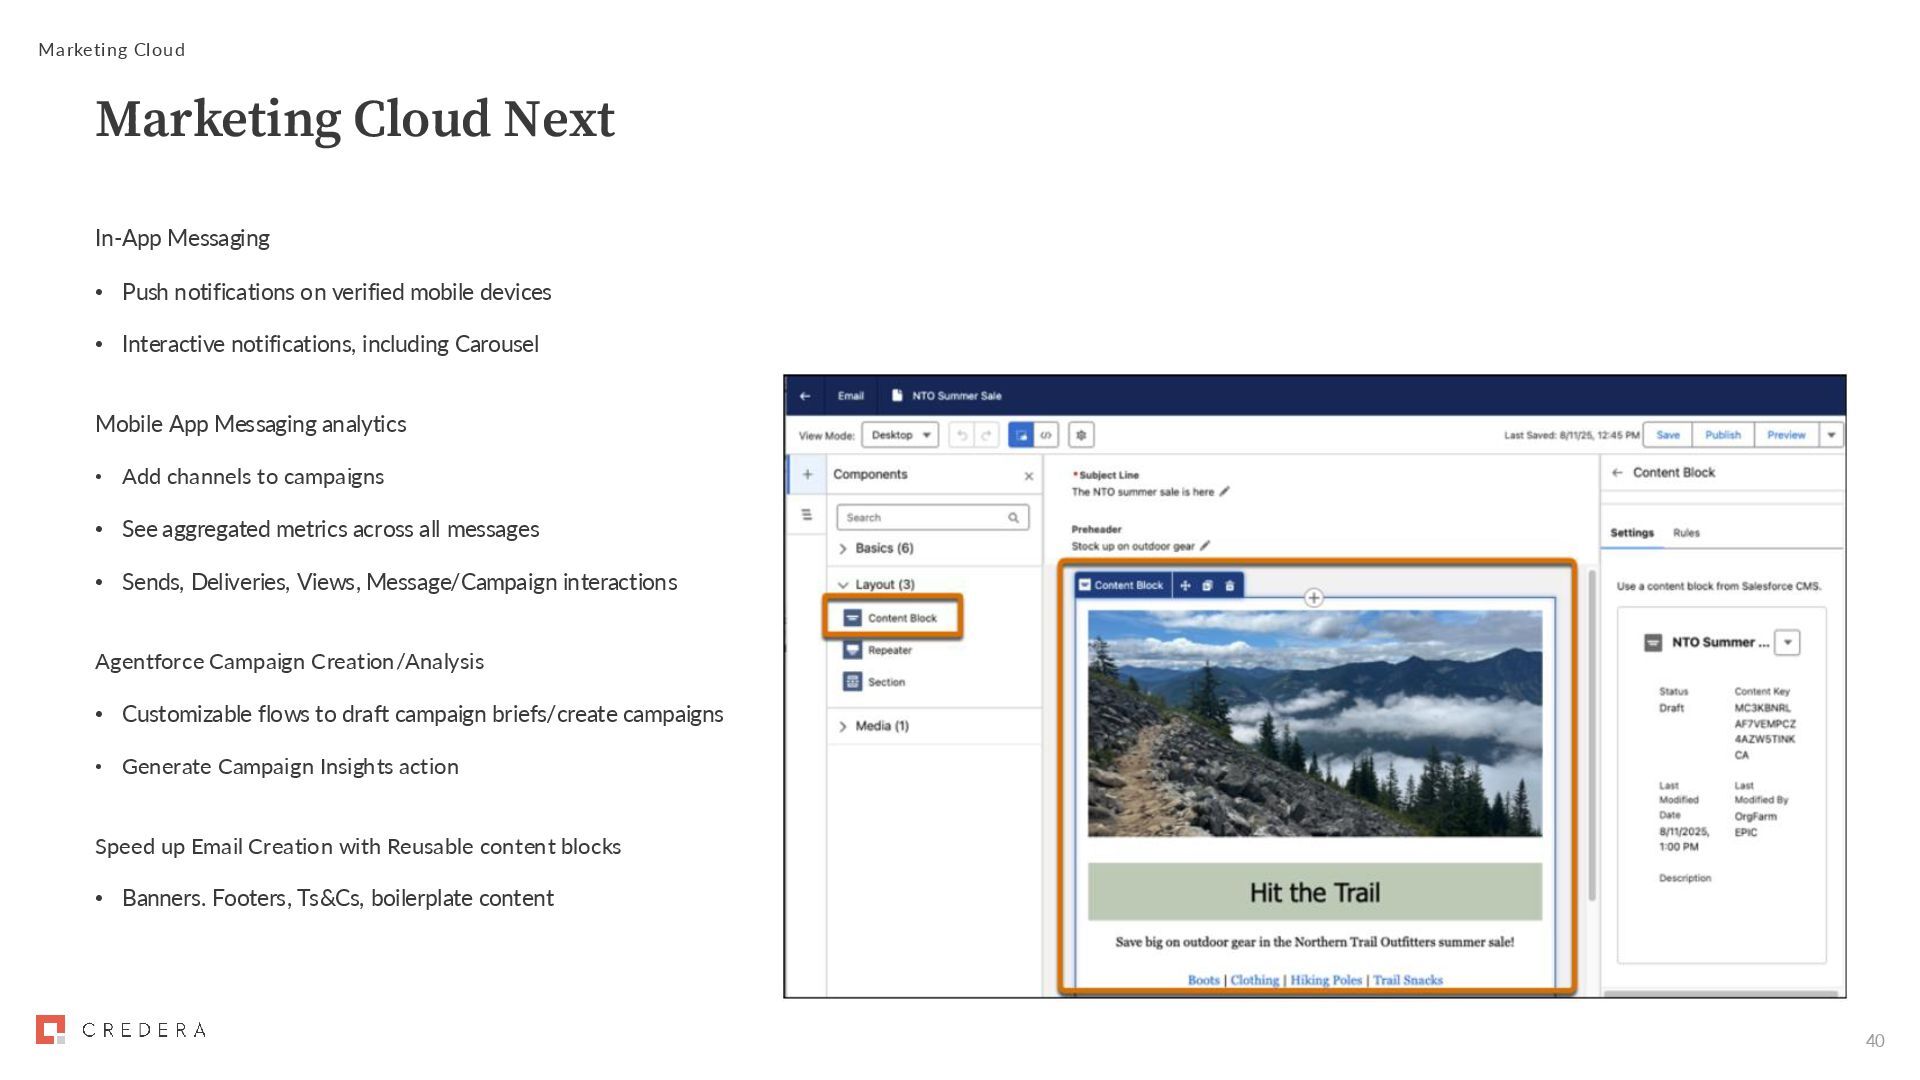Screen dimensions: 1920x1080
Task: Click the email canvas vertical scrollbar
Action: (1591, 735)
